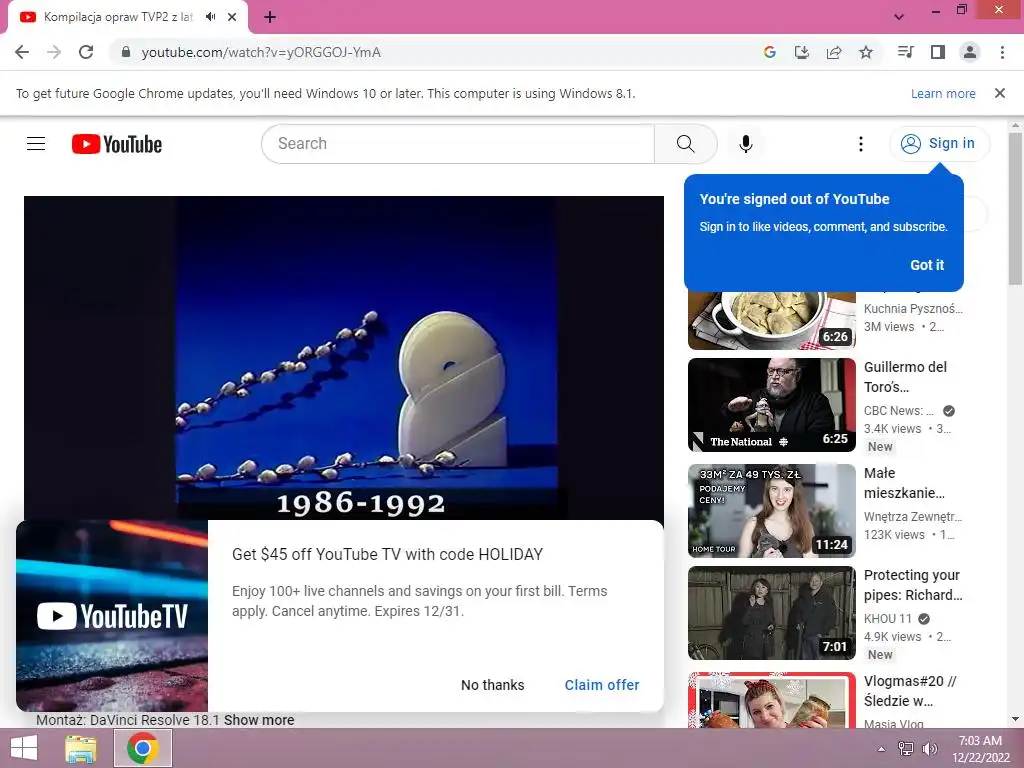1024x768 pixels.
Task: Click the scrollbar down arrow
Action: 1015,720
